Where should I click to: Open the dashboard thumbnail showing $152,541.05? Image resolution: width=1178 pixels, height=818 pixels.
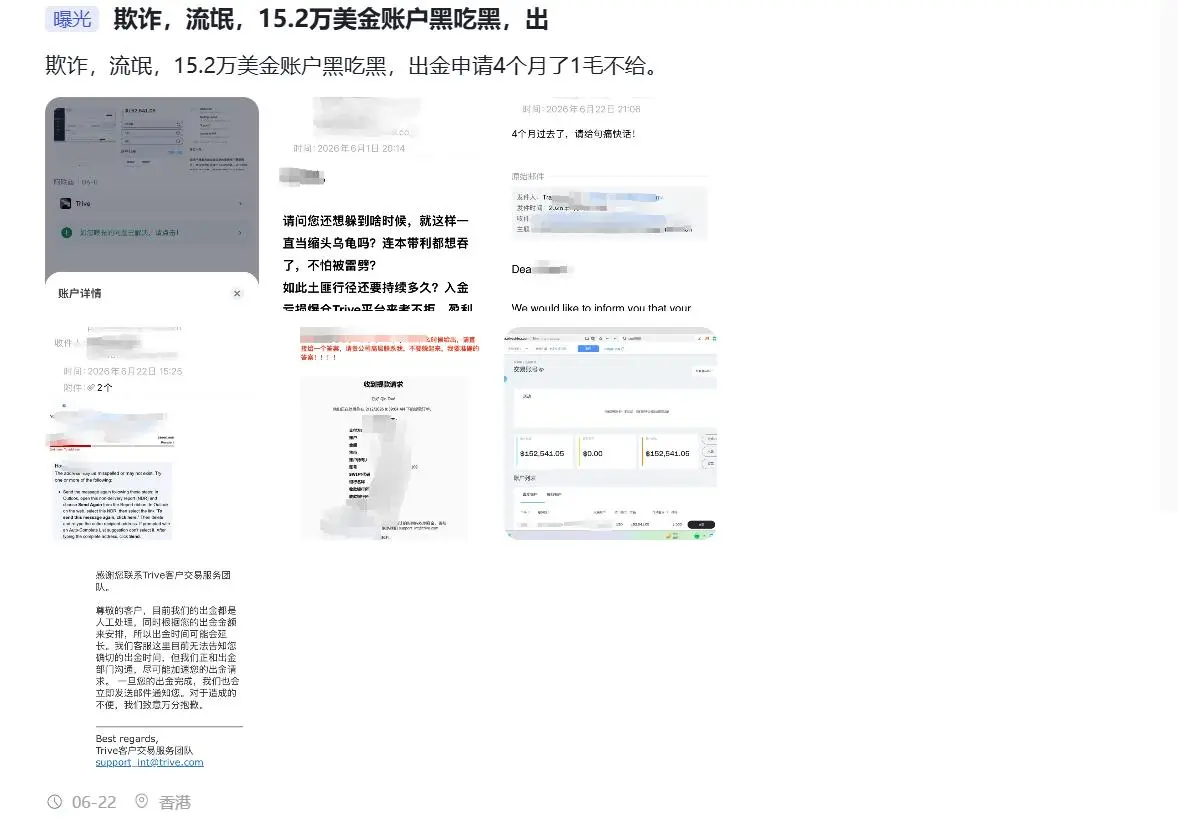(612, 433)
